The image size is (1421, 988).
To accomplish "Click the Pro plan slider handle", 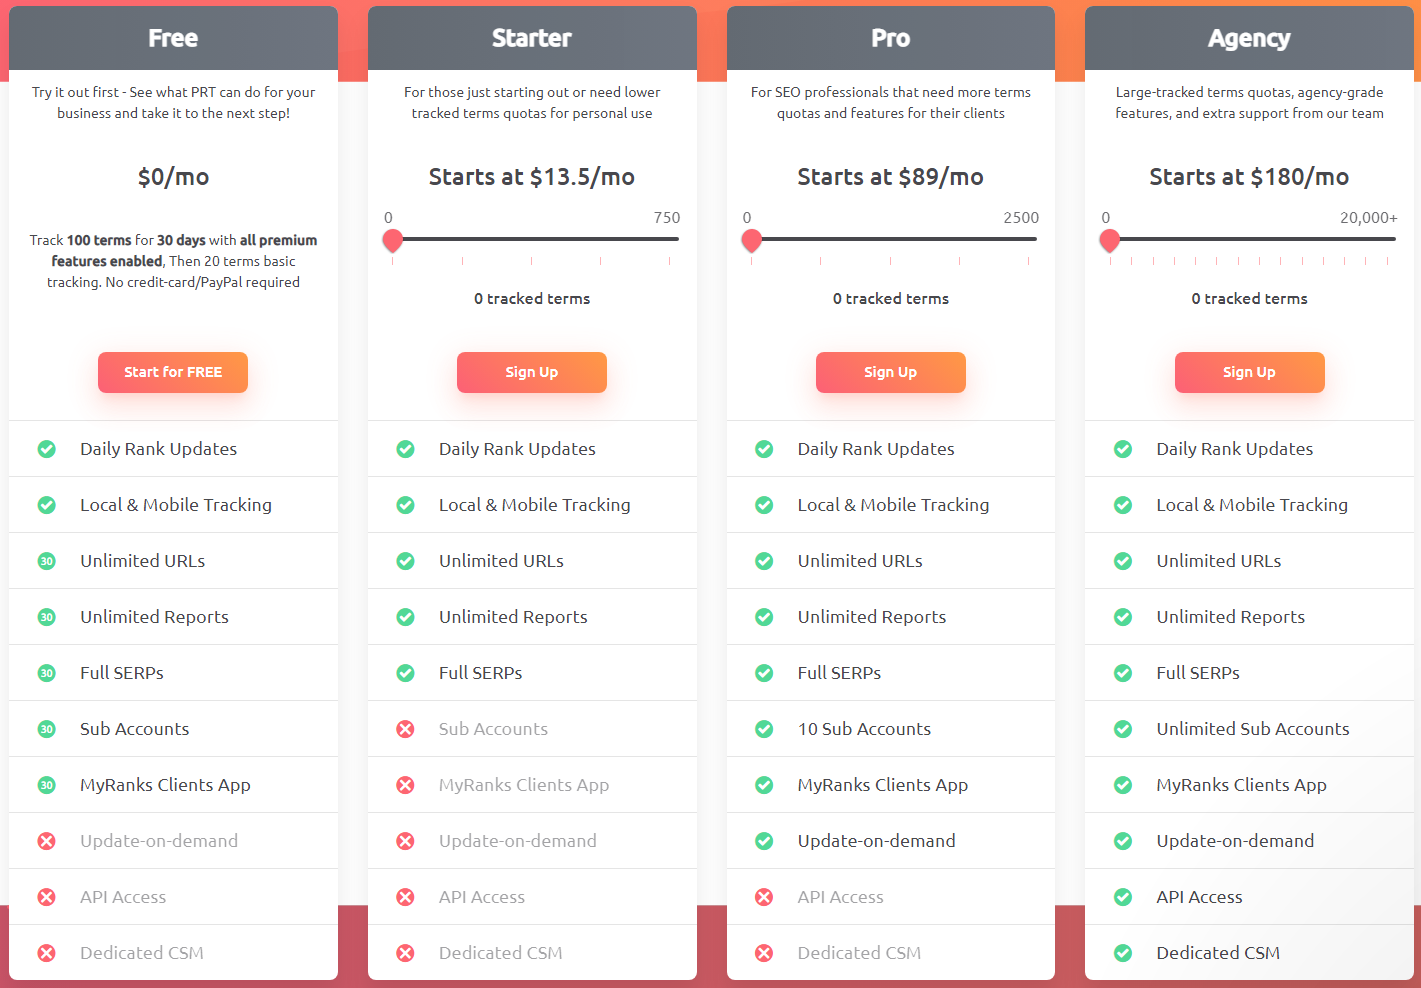I will coord(751,240).
